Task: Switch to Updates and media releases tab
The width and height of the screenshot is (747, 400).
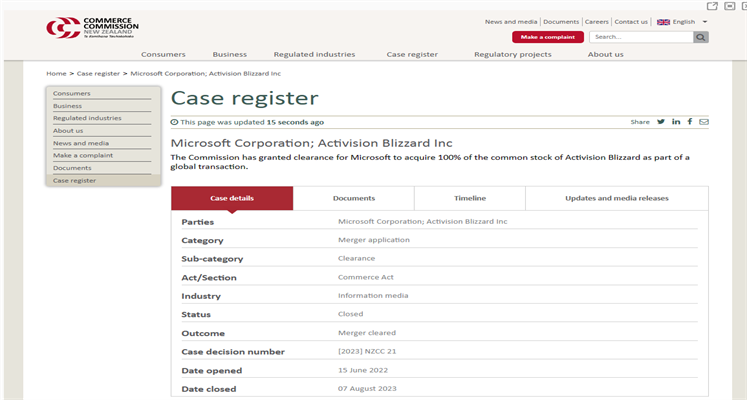Action: point(616,198)
